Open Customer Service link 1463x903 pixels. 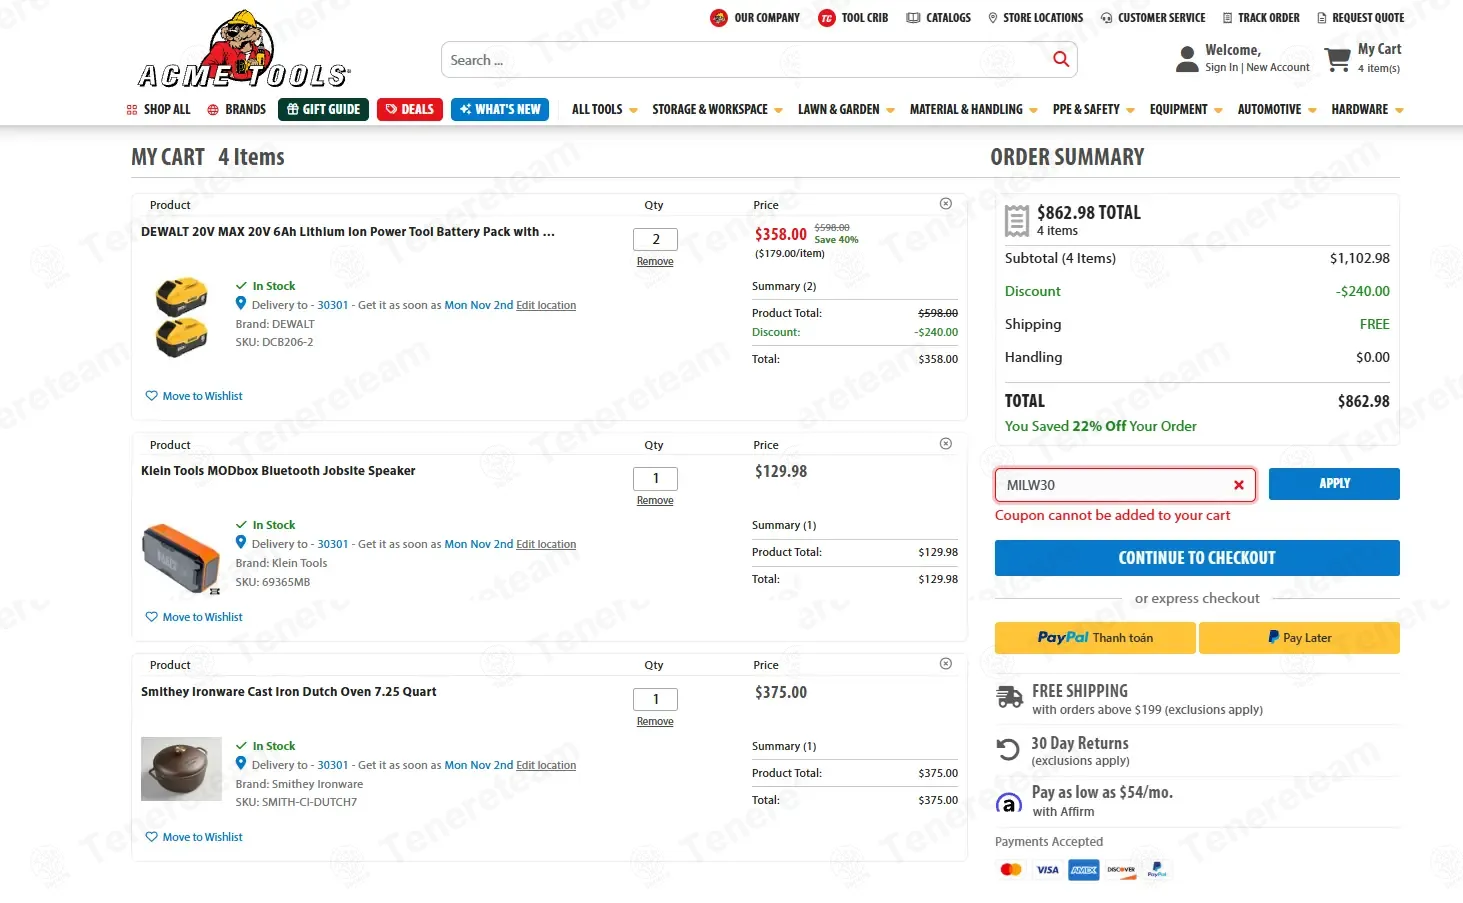[1152, 18]
